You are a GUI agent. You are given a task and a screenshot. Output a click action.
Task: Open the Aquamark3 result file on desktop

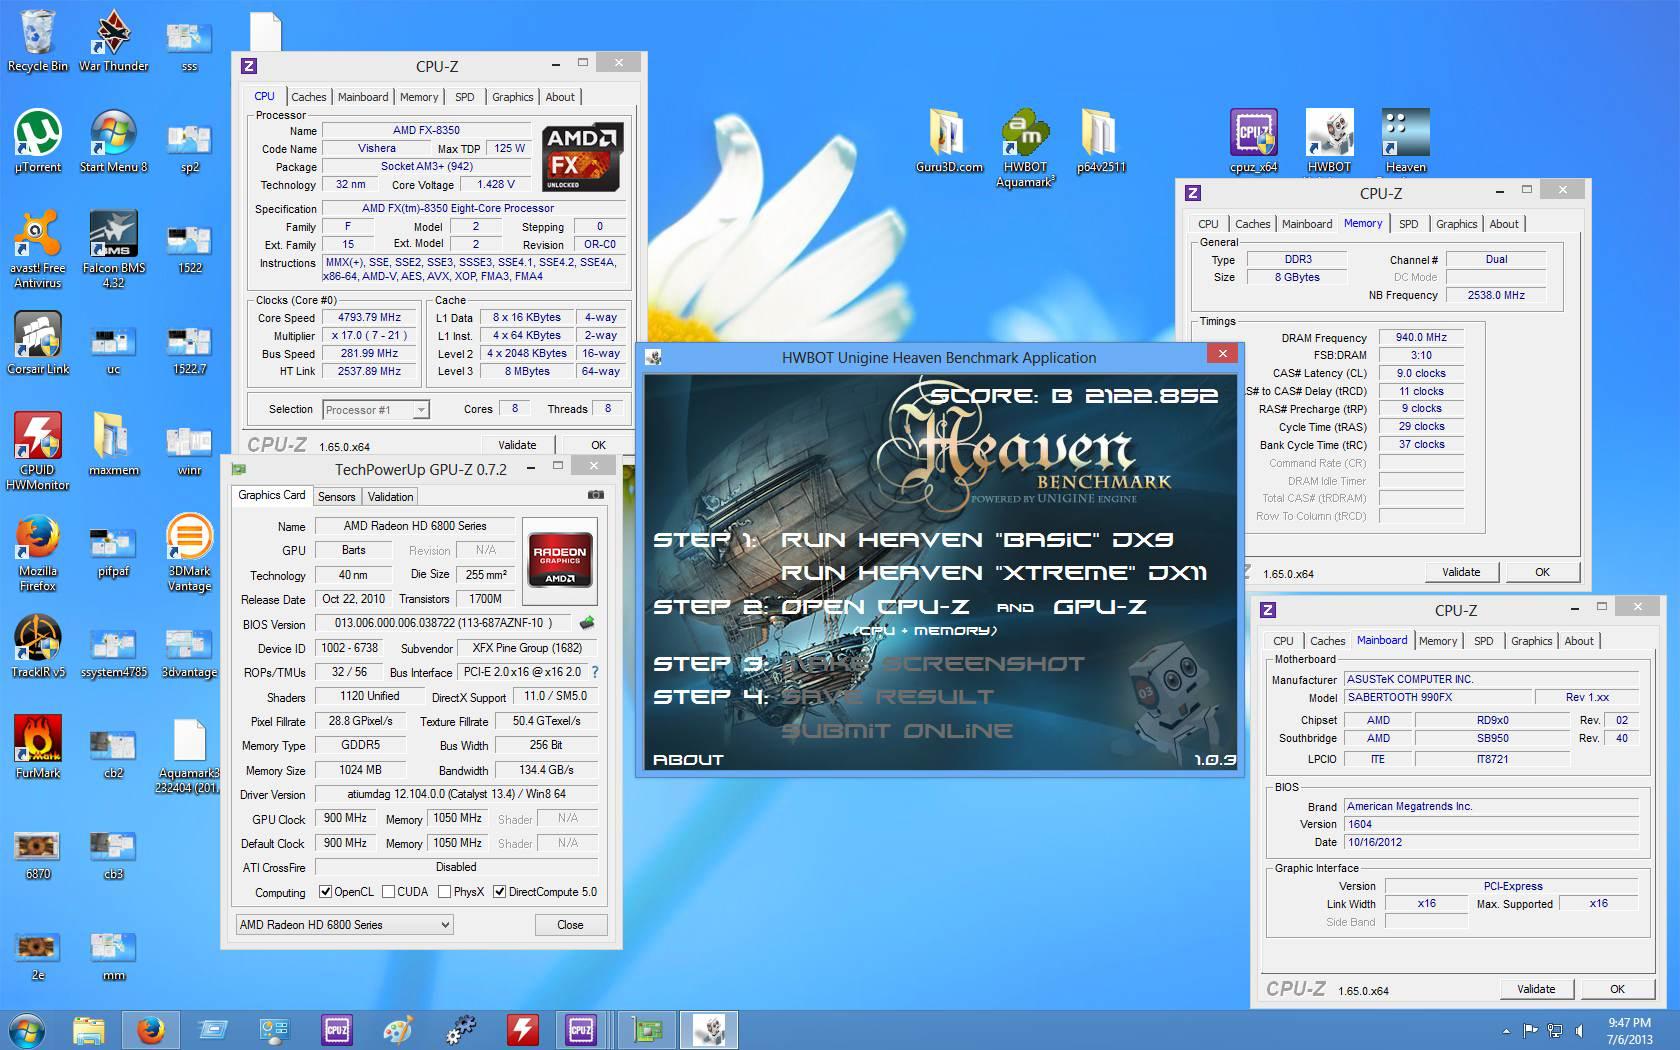[x=189, y=756]
